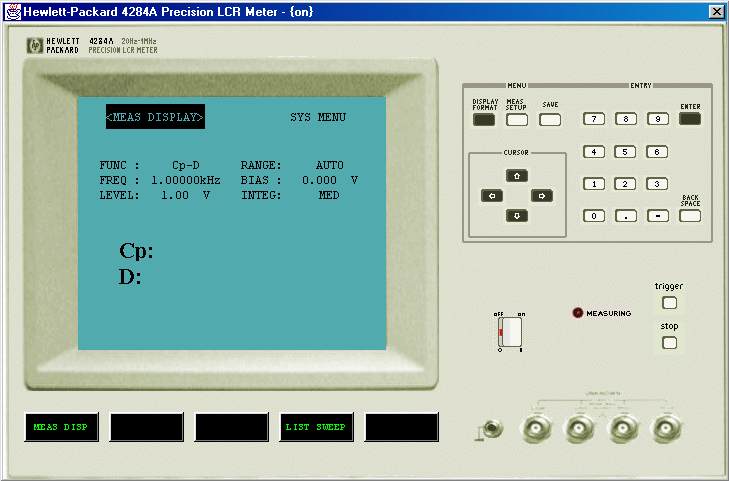Toggle the off/on power switch
The height and width of the screenshot is (481, 729).
tap(510, 332)
